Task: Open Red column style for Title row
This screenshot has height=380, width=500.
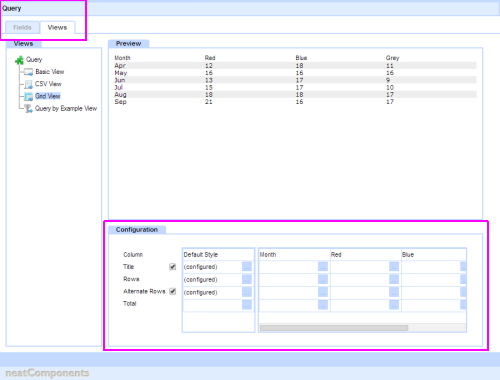Action: click(x=394, y=267)
